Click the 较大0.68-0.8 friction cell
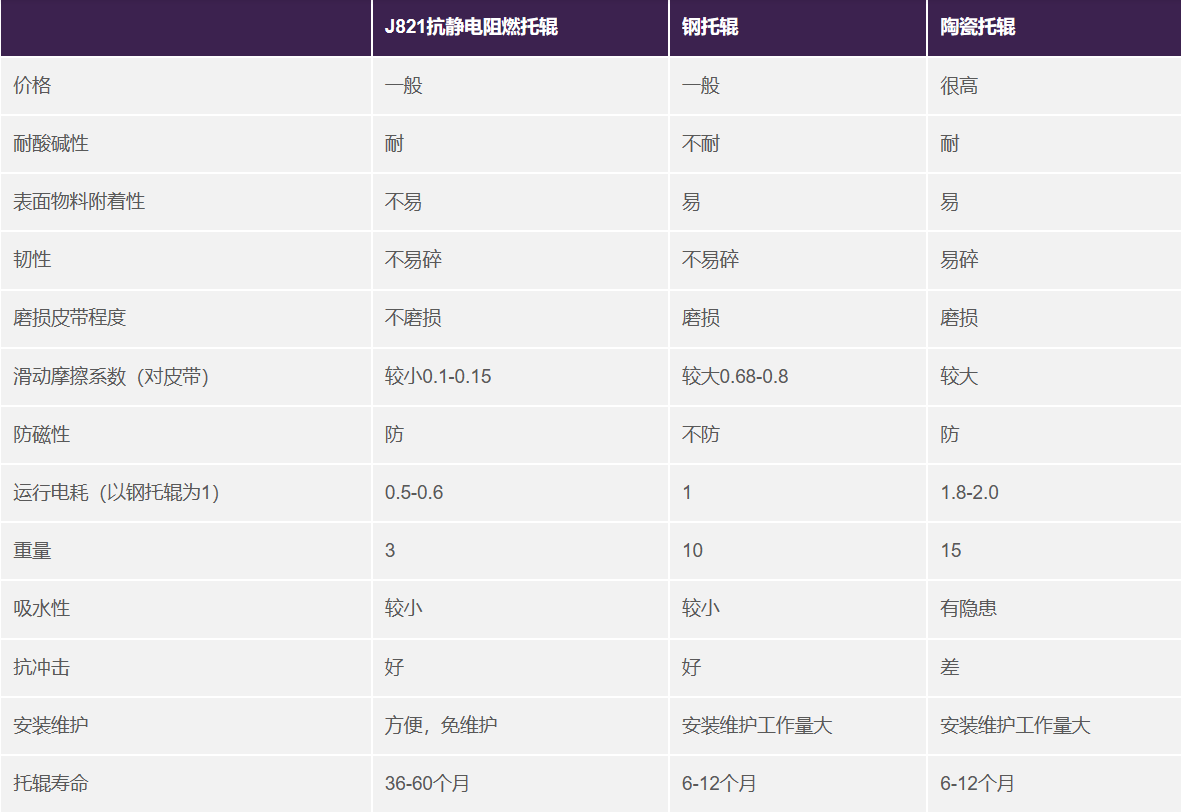This screenshot has width=1181, height=812. point(735,377)
